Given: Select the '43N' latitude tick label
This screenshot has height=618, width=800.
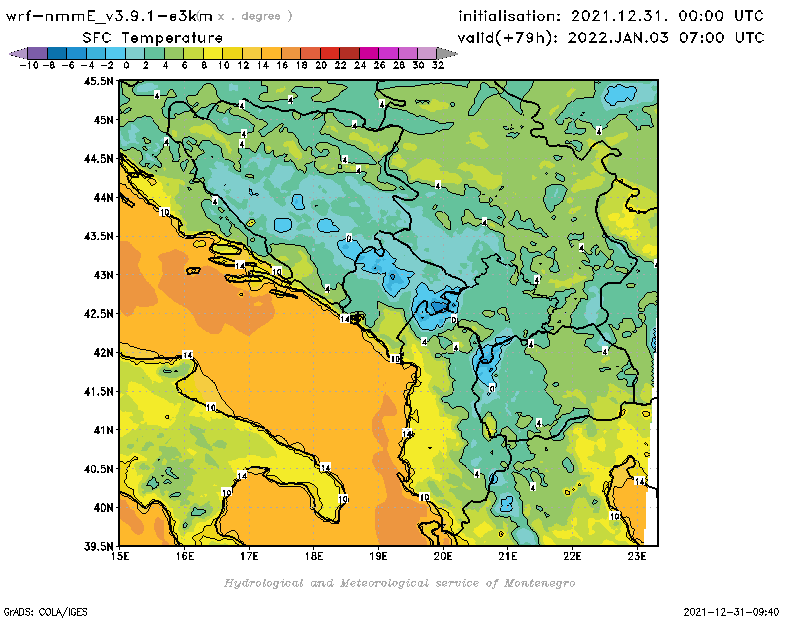Looking at the screenshot, I should [103, 275].
